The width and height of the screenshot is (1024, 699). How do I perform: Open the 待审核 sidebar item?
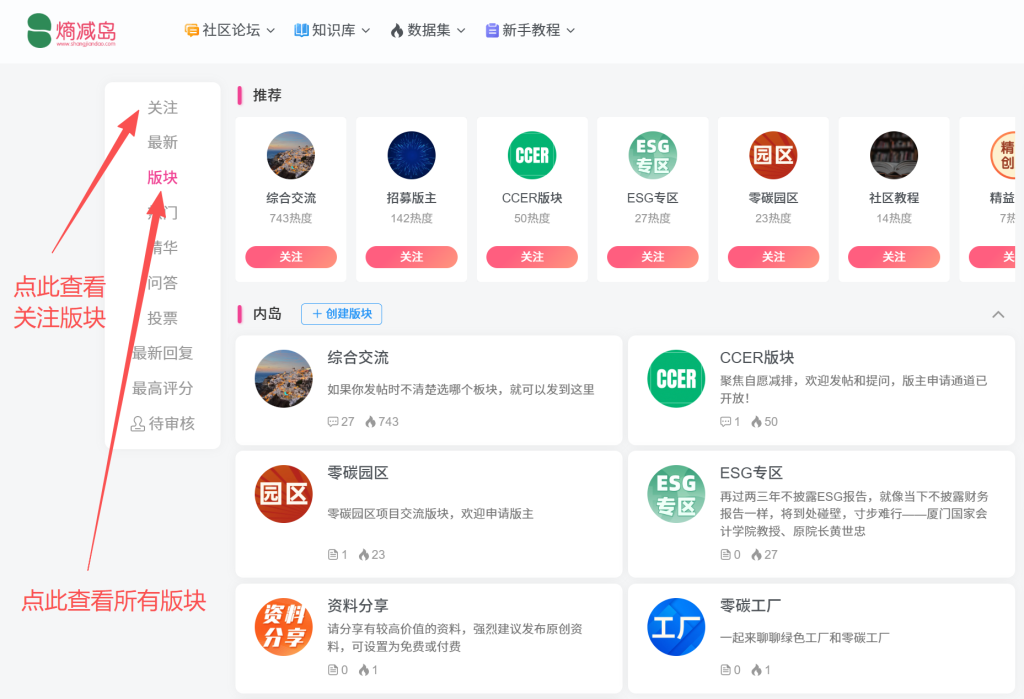pyautogui.click(x=163, y=424)
